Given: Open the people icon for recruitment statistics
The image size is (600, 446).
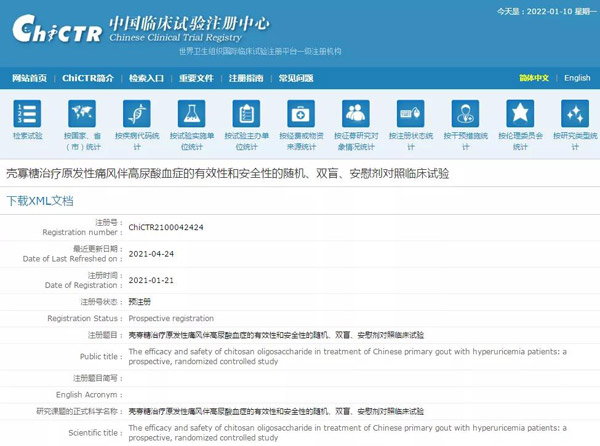Looking at the screenshot, I should (356, 113).
